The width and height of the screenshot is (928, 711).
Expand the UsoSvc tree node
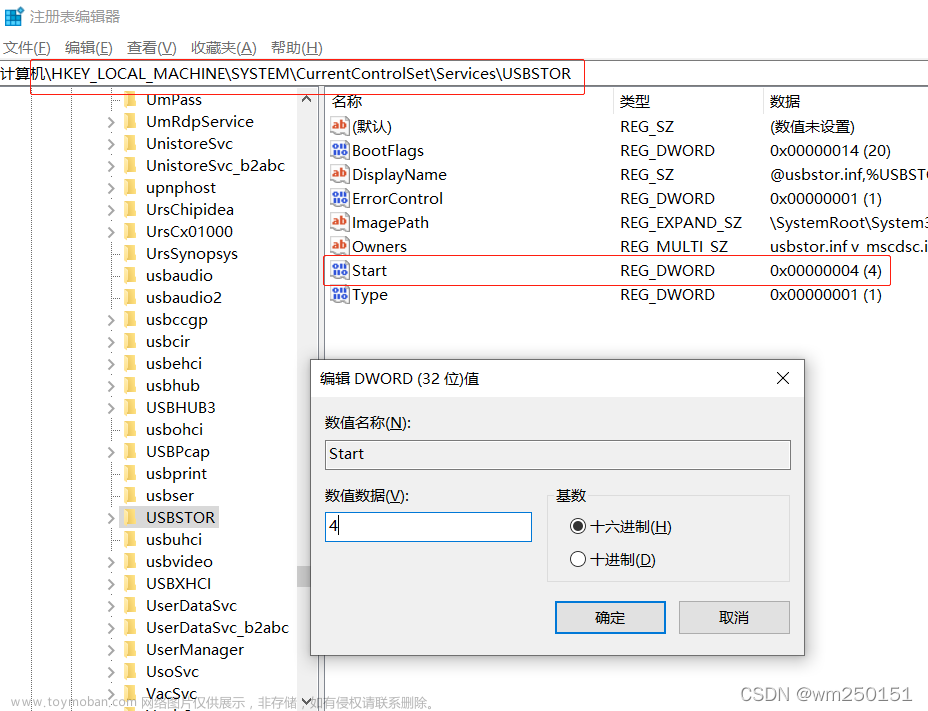point(111,672)
